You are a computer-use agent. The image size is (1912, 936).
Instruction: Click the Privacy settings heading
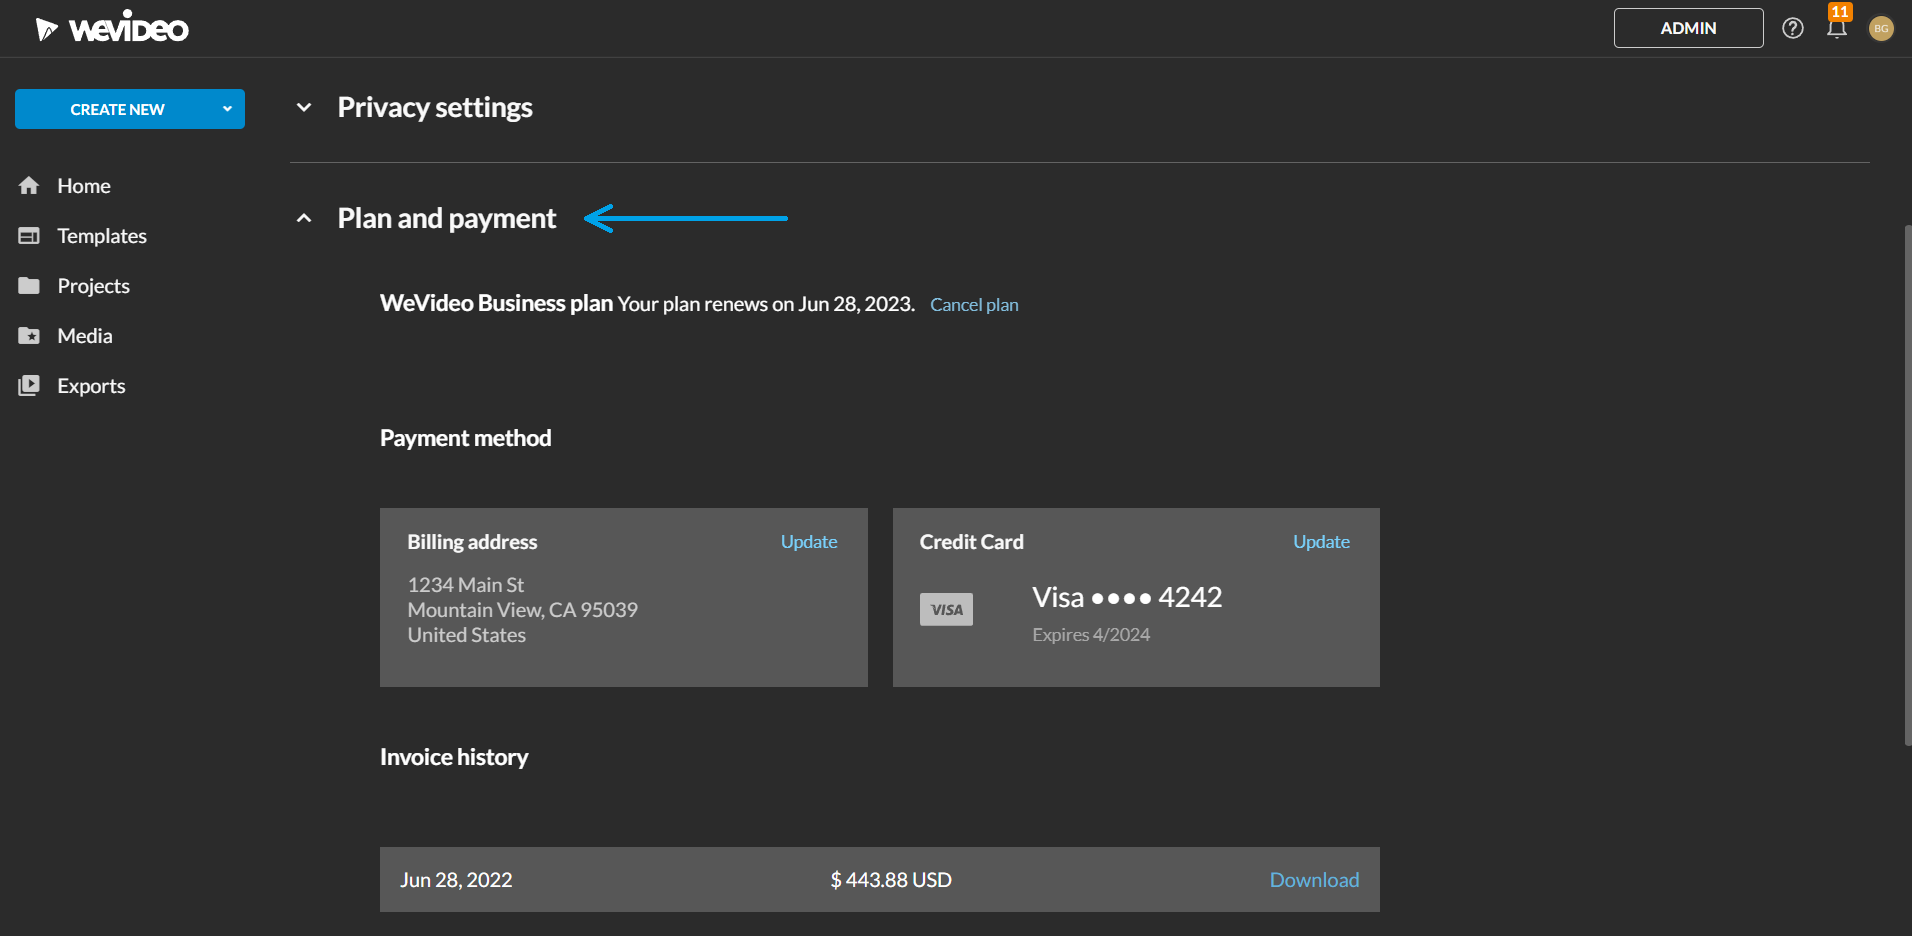coord(435,107)
